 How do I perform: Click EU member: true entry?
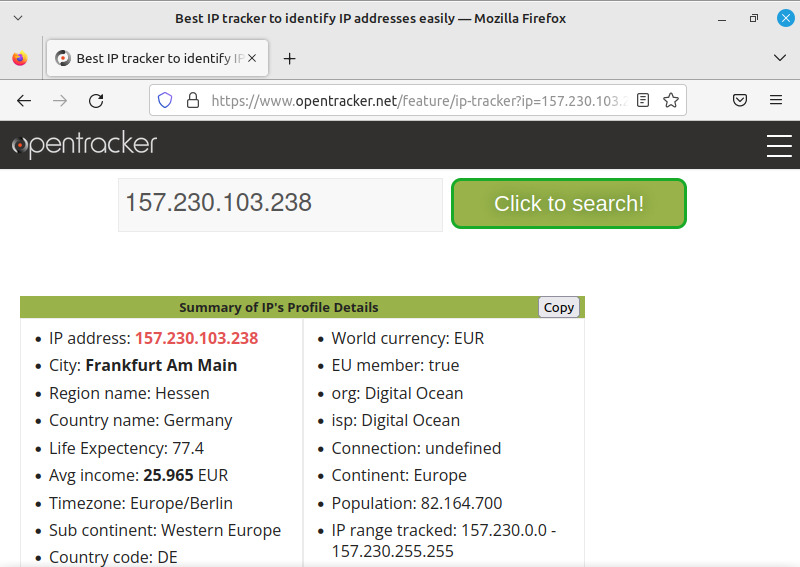(395, 365)
